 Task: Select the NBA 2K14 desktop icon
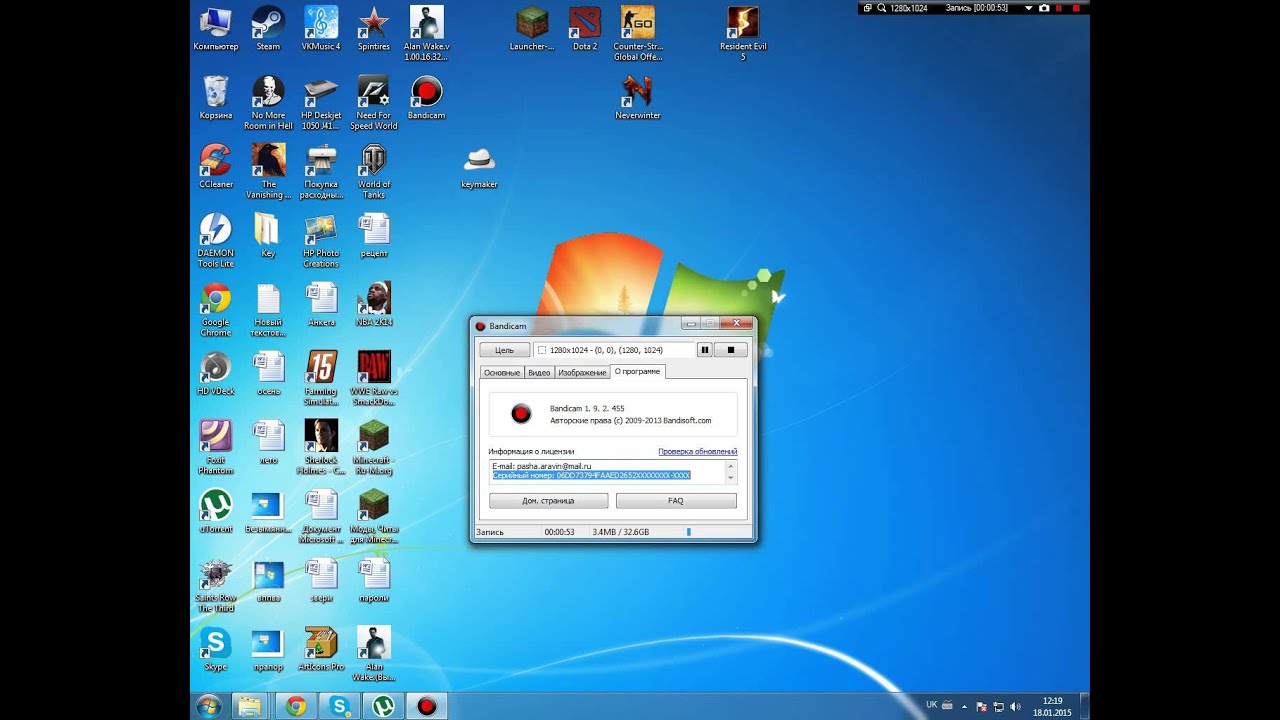click(374, 305)
